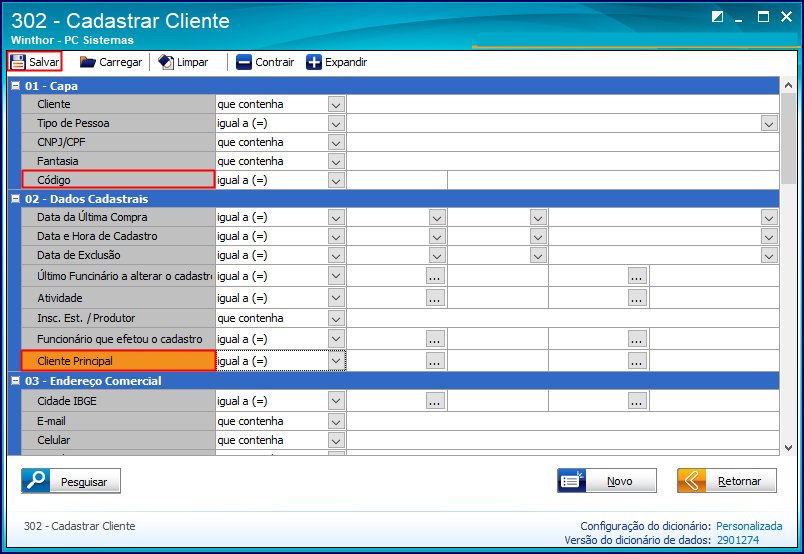Open Cliente operator dropdown
This screenshot has height=554, width=804.
pyautogui.click(x=336, y=105)
